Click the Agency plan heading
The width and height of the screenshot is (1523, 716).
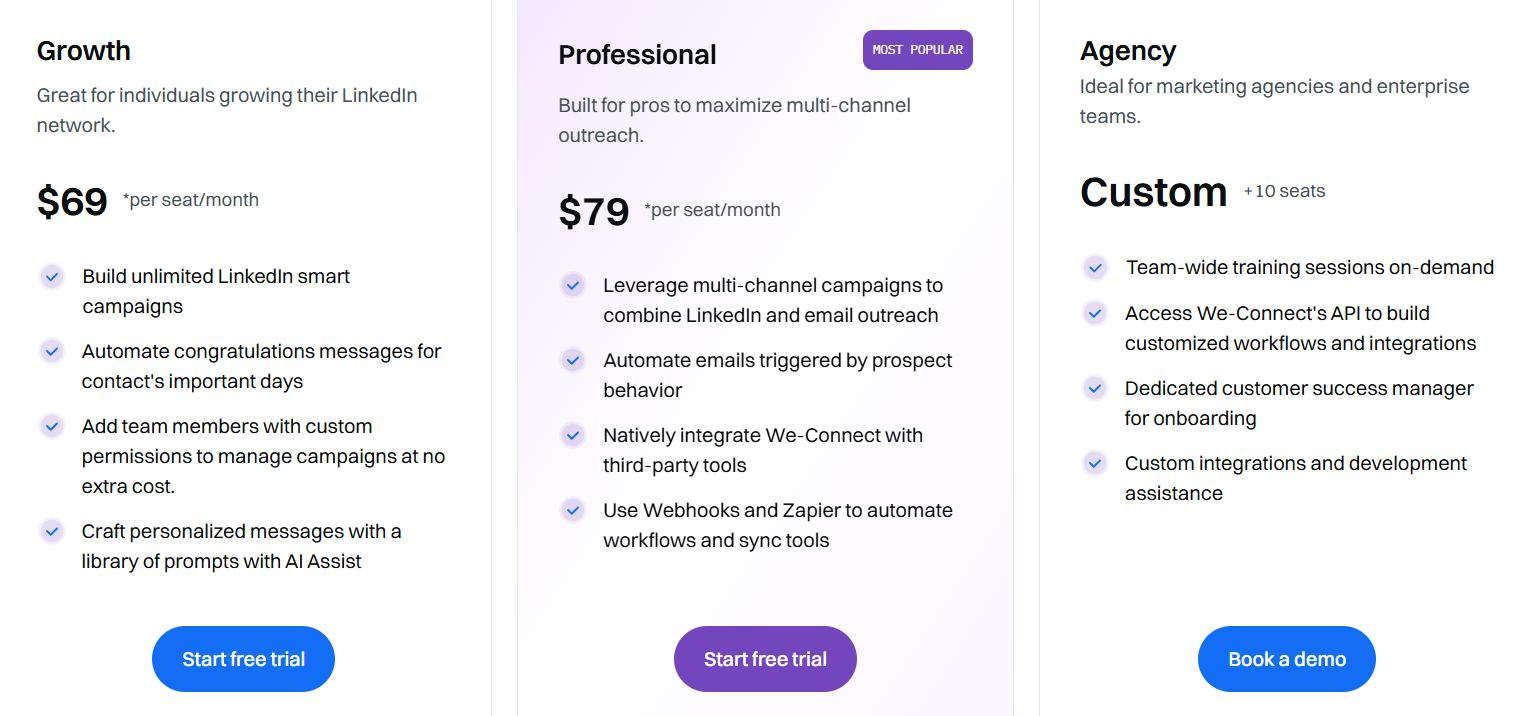pyautogui.click(x=1128, y=50)
